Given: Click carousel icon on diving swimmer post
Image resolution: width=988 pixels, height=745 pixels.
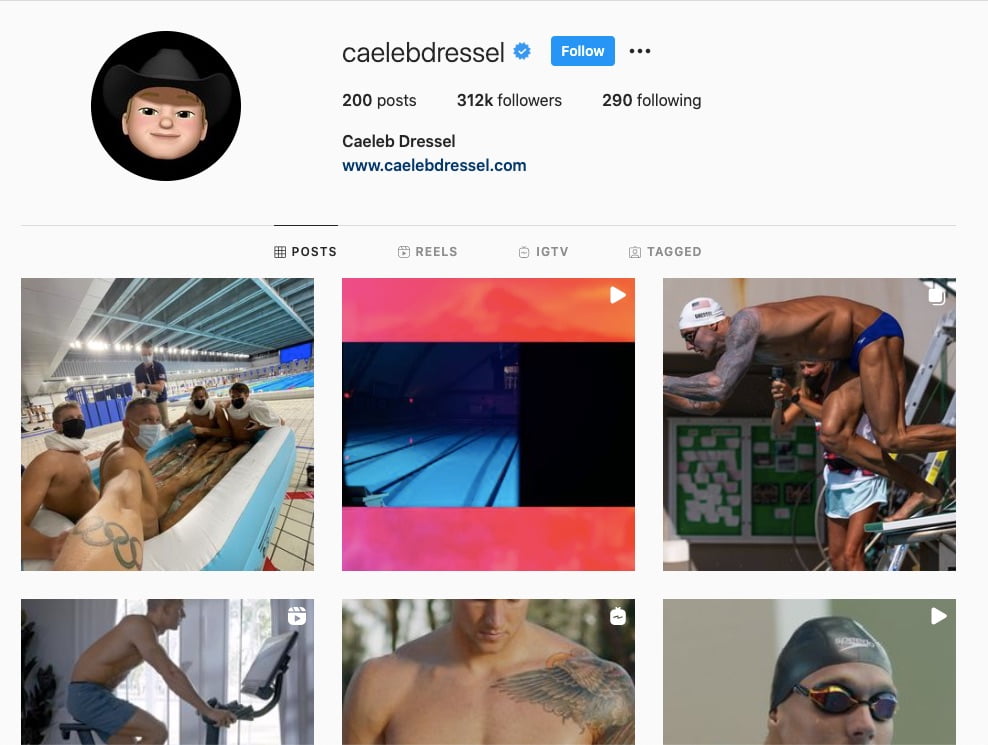Looking at the screenshot, I should 936,295.
